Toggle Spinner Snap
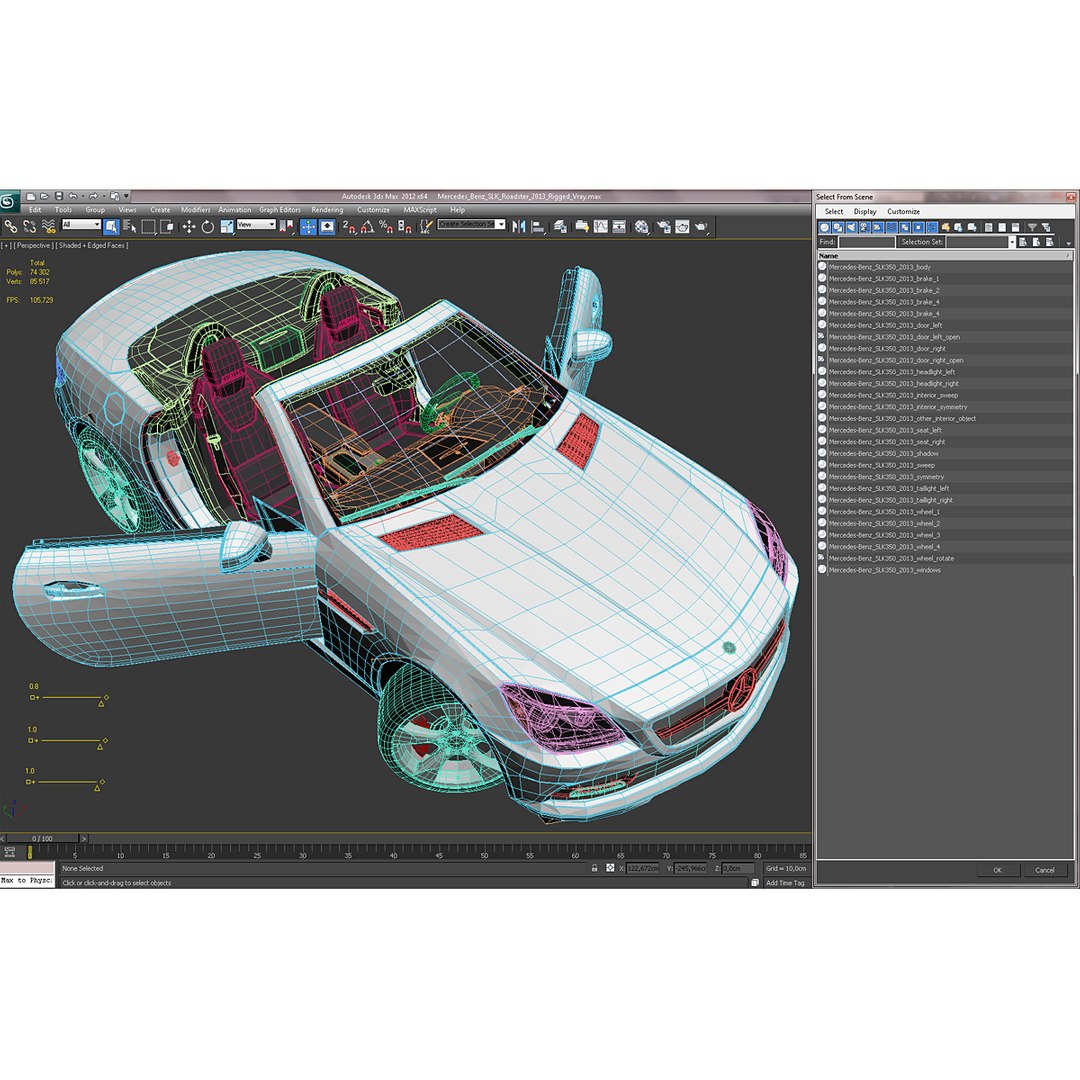Image resolution: width=1080 pixels, height=1080 pixels. pyautogui.click(x=405, y=226)
